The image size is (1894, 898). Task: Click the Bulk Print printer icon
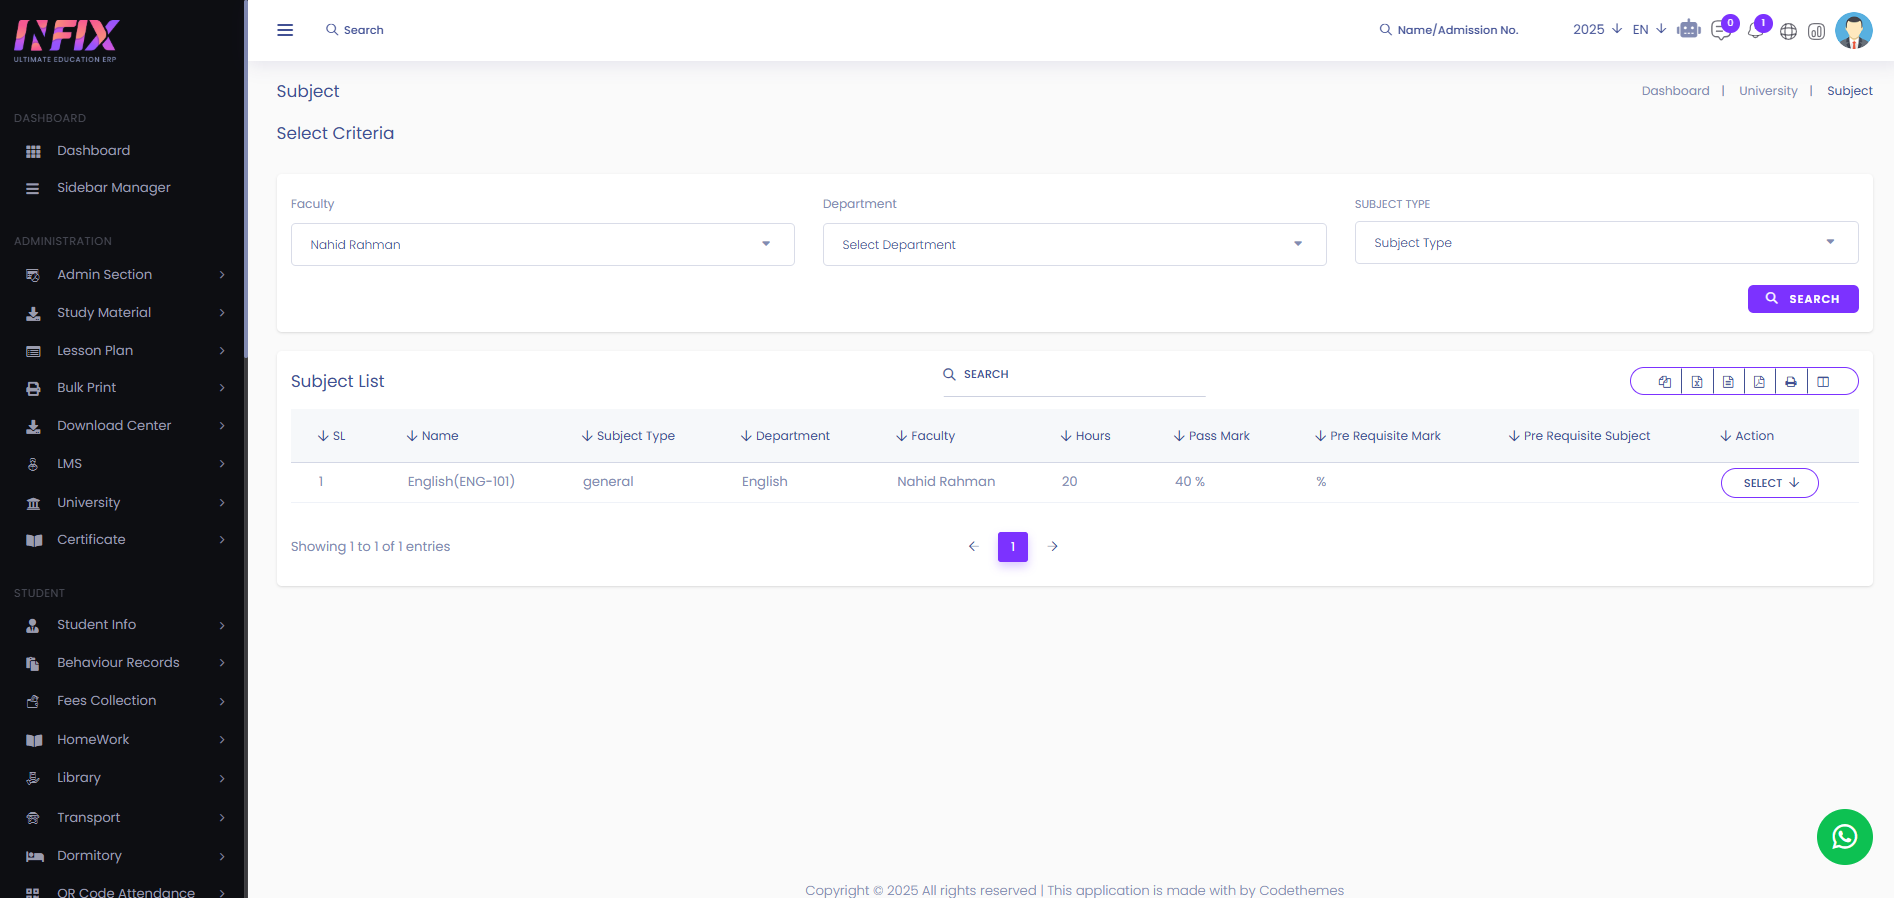click(33, 389)
